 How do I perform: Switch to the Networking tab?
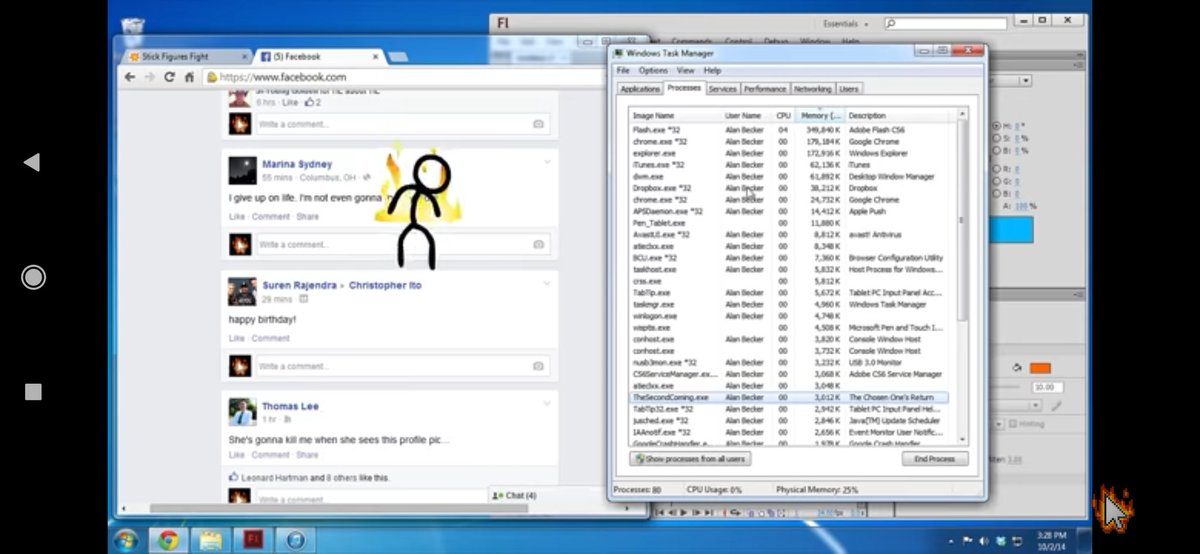coord(812,89)
